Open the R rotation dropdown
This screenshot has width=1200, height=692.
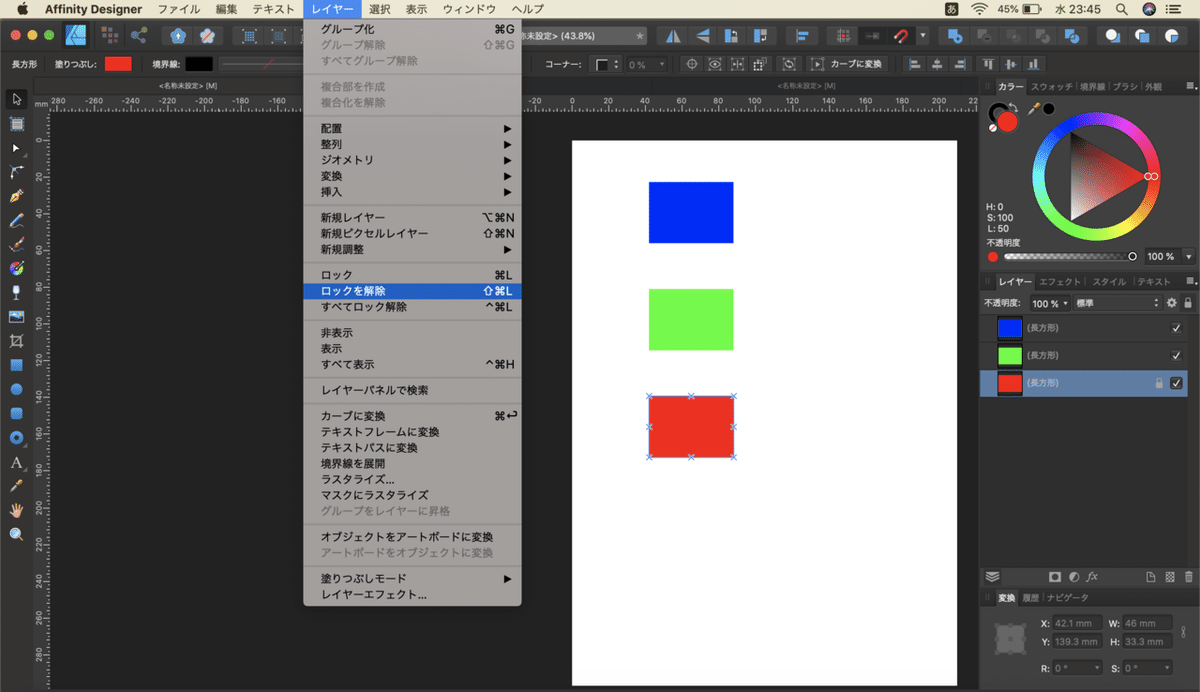1096,667
